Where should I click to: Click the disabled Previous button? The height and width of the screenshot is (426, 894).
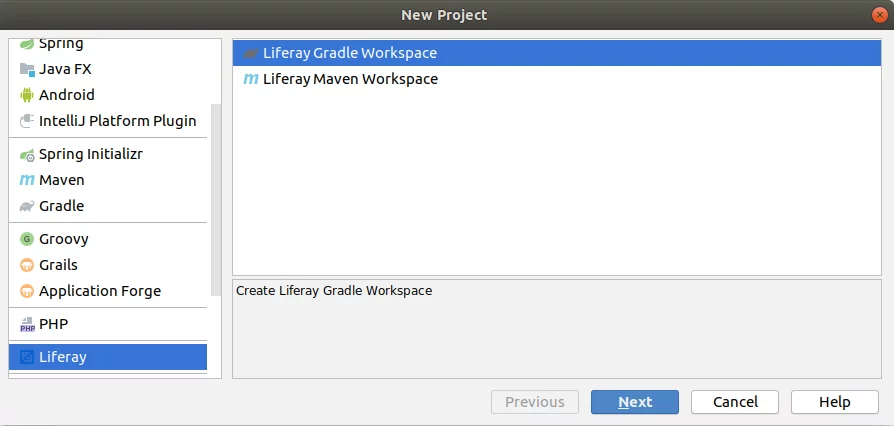(x=535, y=402)
